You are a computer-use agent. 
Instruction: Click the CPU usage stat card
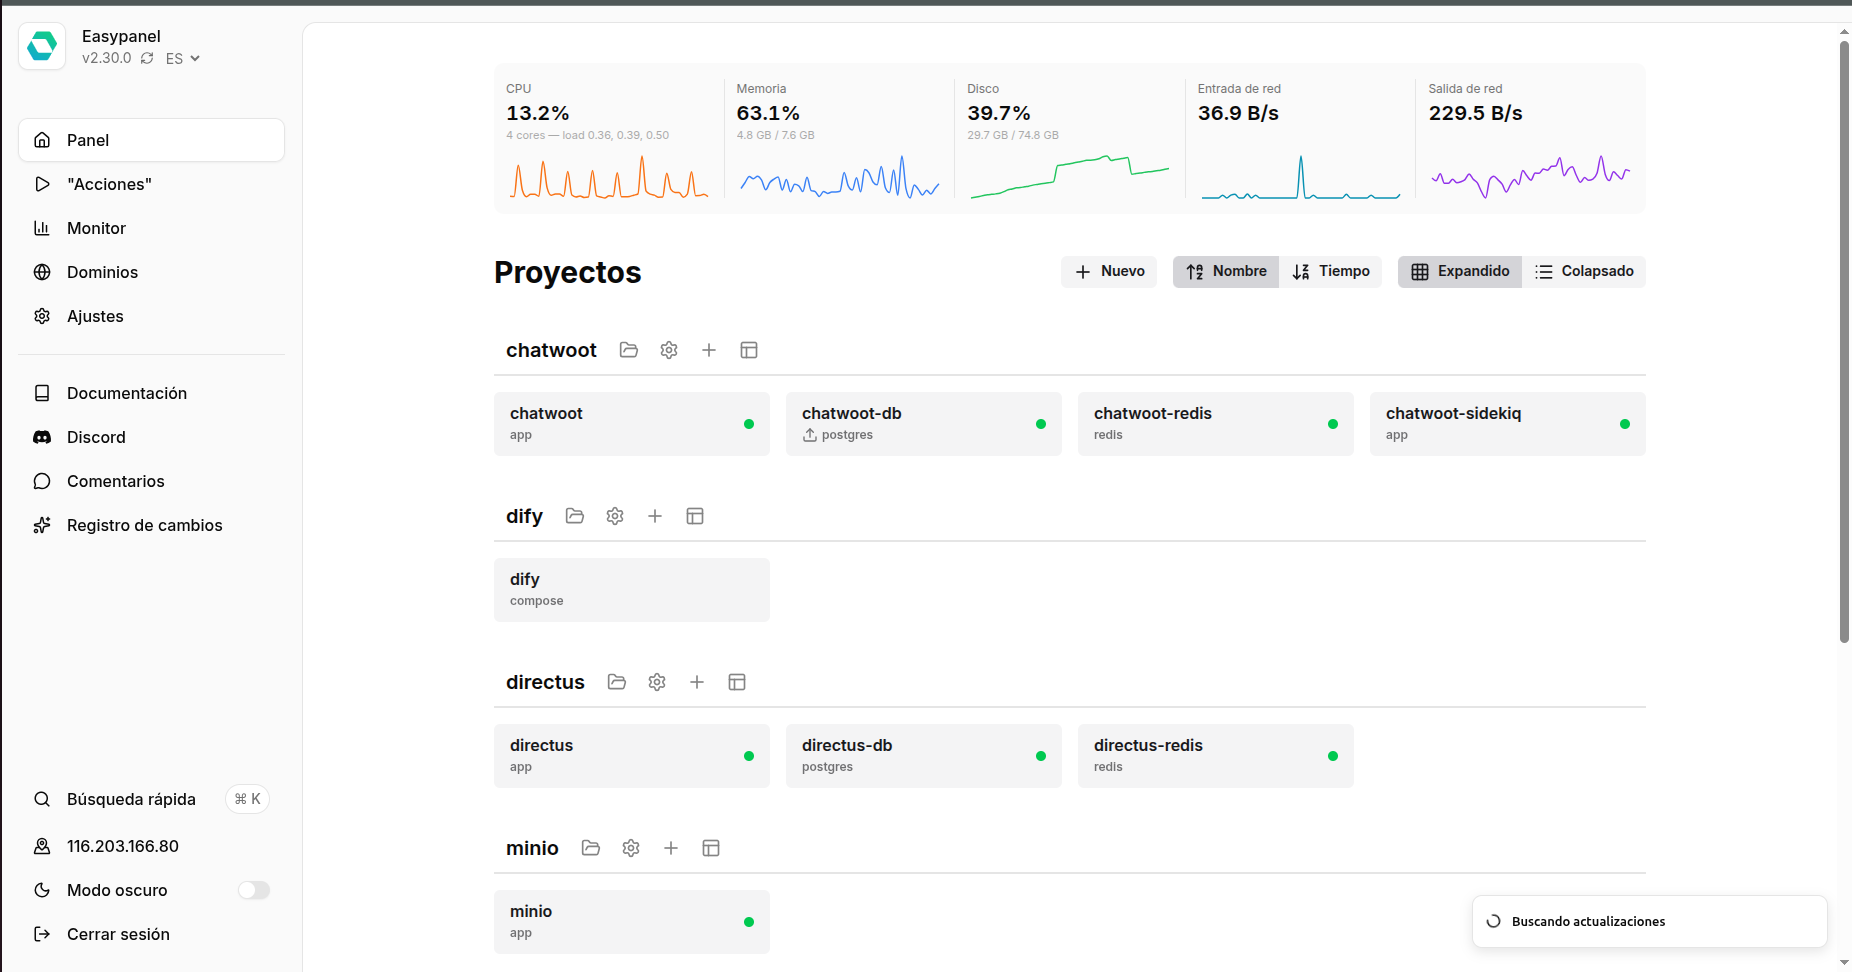(x=609, y=139)
